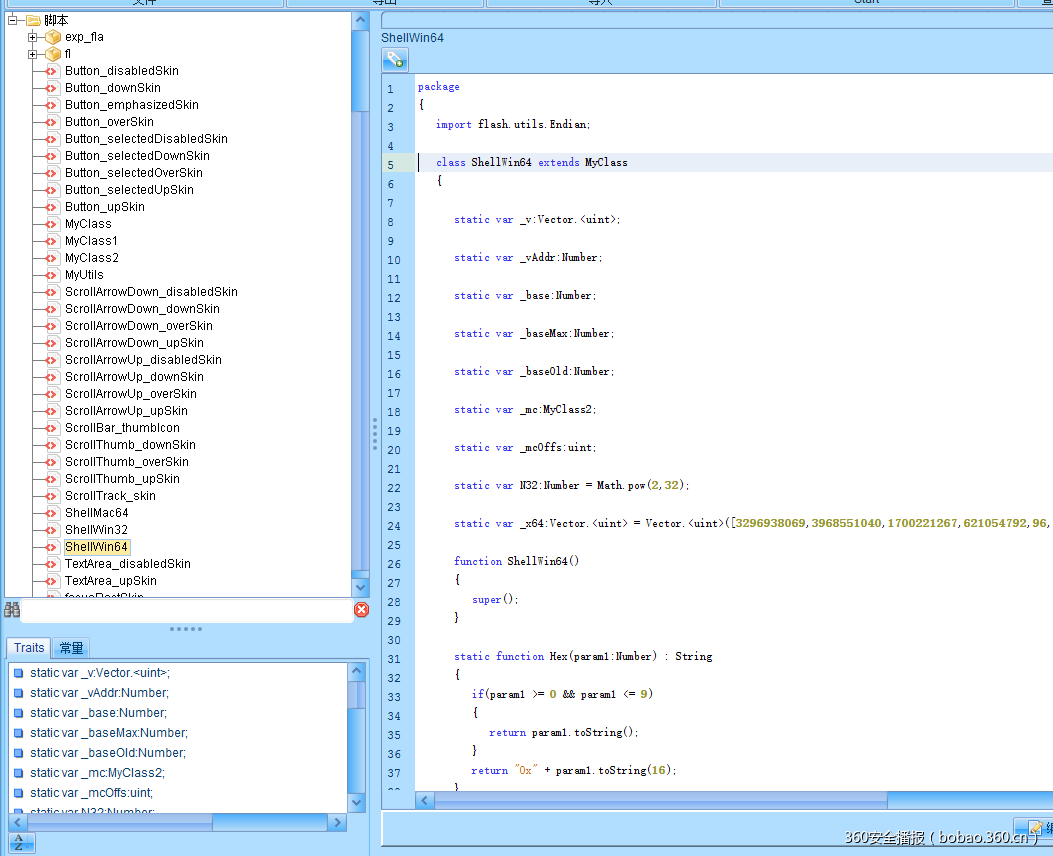
Task: Click the add trait icon above code editor
Action: (x=394, y=61)
